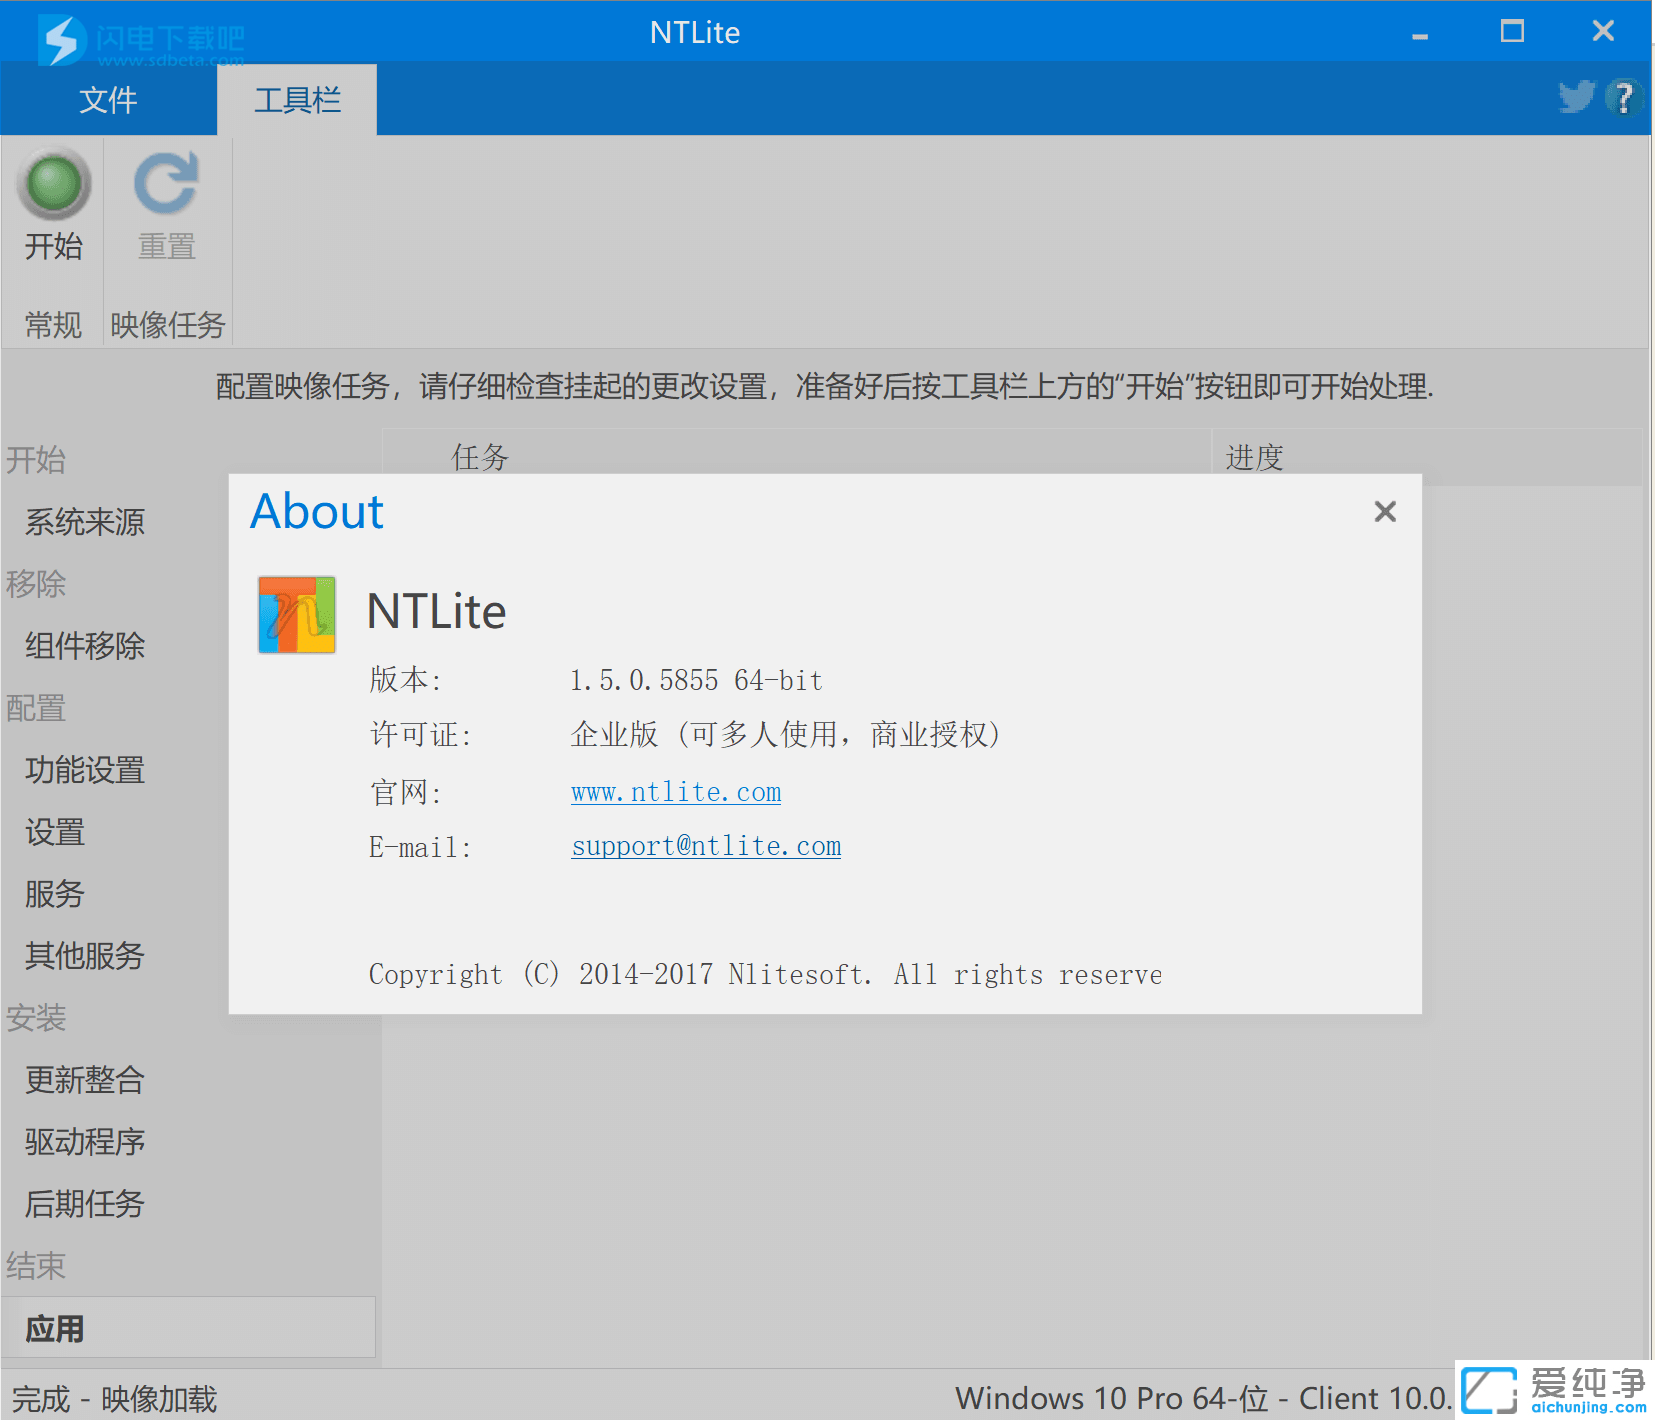Close the About dialog with X
Viewport: 1655px width, 1420px height.
1385,512
